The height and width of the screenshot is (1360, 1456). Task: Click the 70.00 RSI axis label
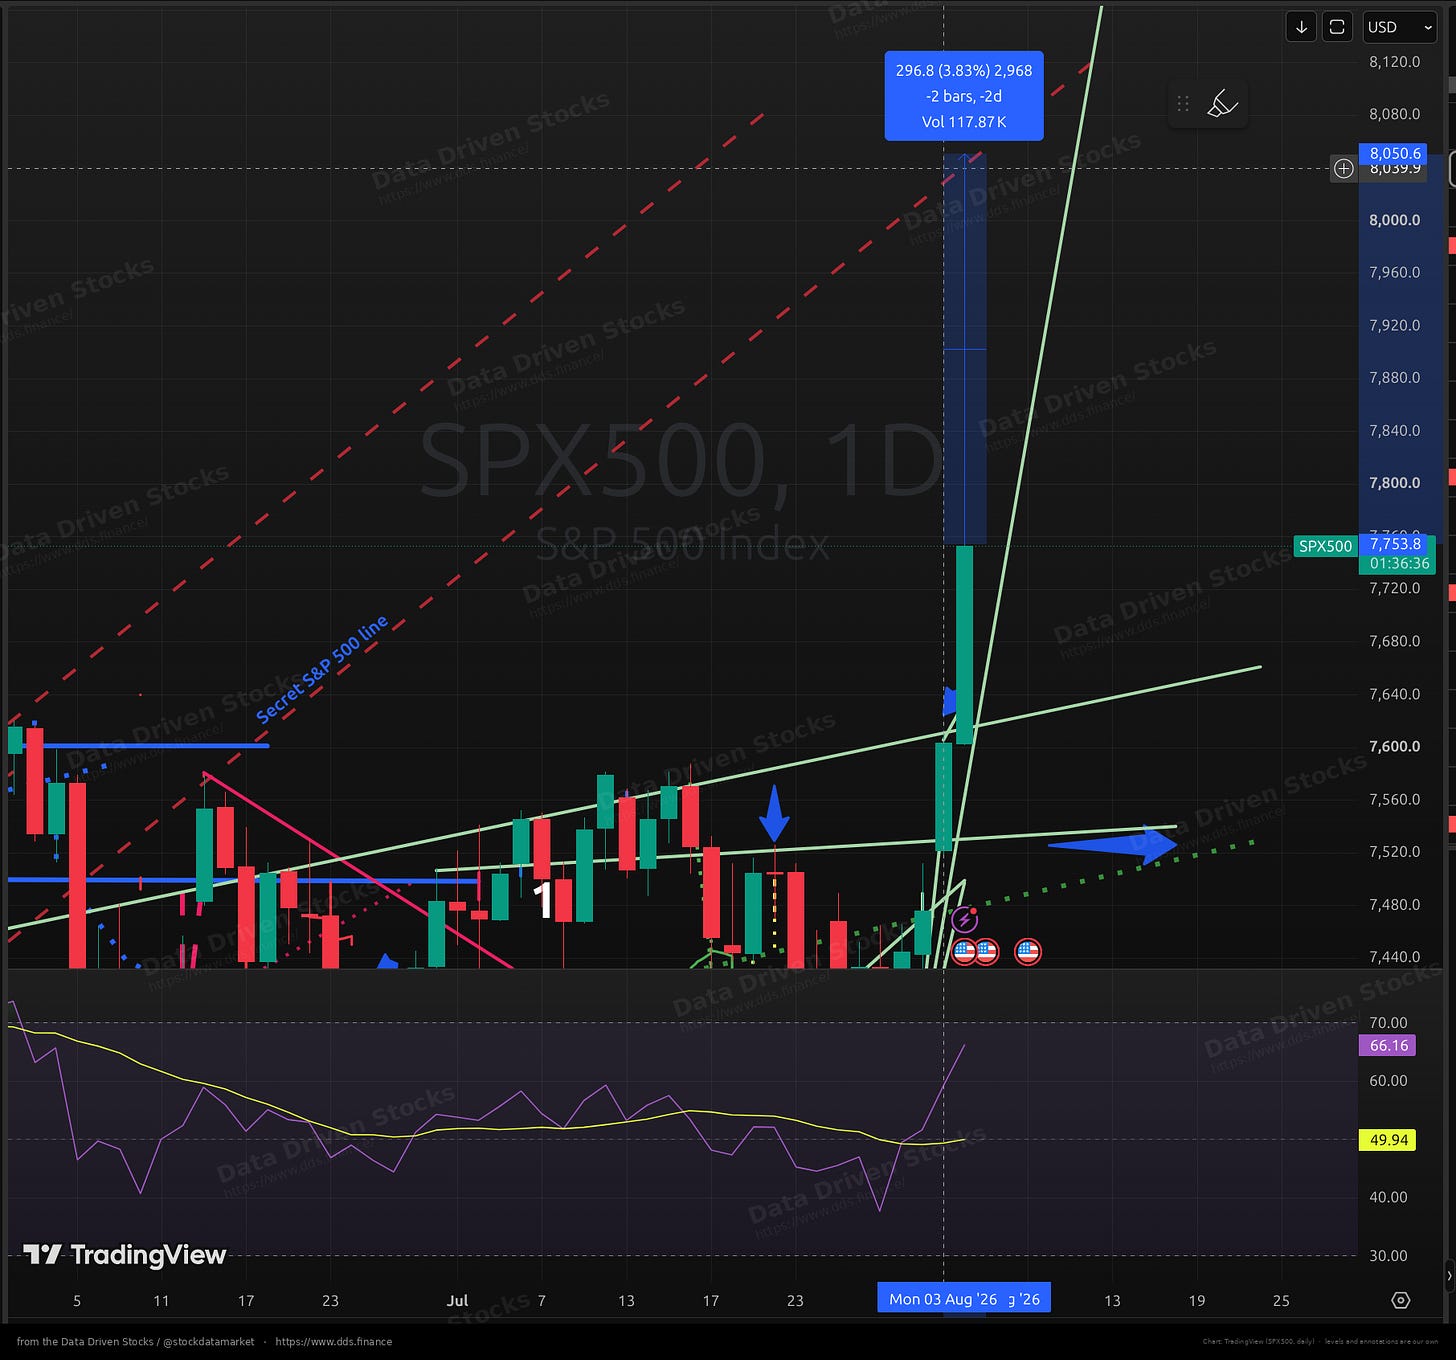1389,1022
